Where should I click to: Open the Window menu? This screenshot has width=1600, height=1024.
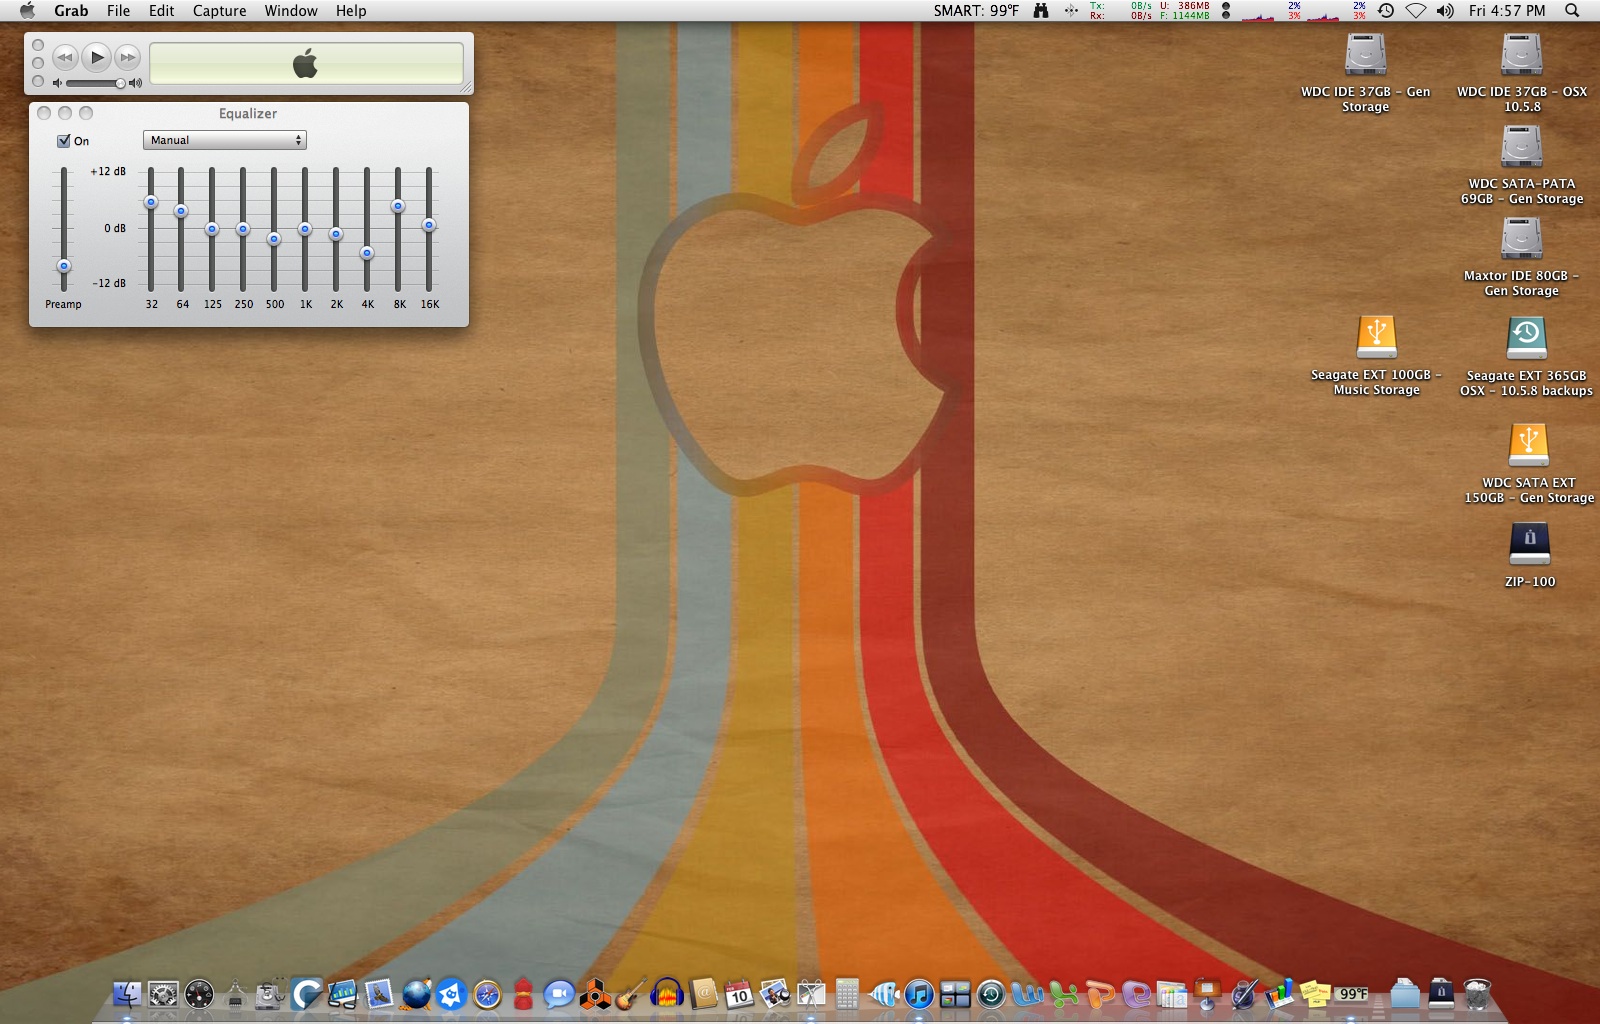pyautogui.click(x=291, y=11)
